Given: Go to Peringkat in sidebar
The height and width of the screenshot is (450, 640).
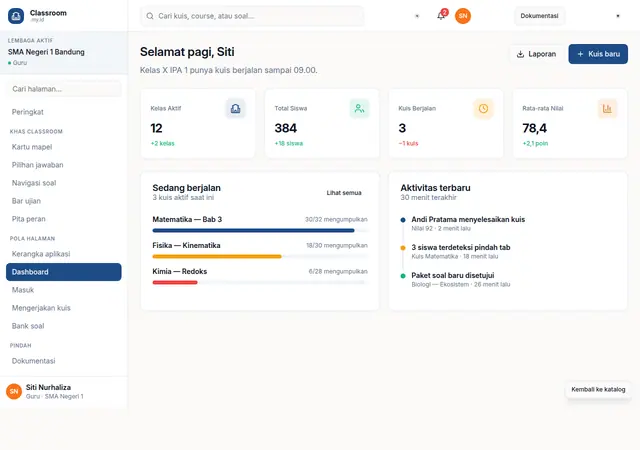Looking at the screenshot, I should point(64,112).
